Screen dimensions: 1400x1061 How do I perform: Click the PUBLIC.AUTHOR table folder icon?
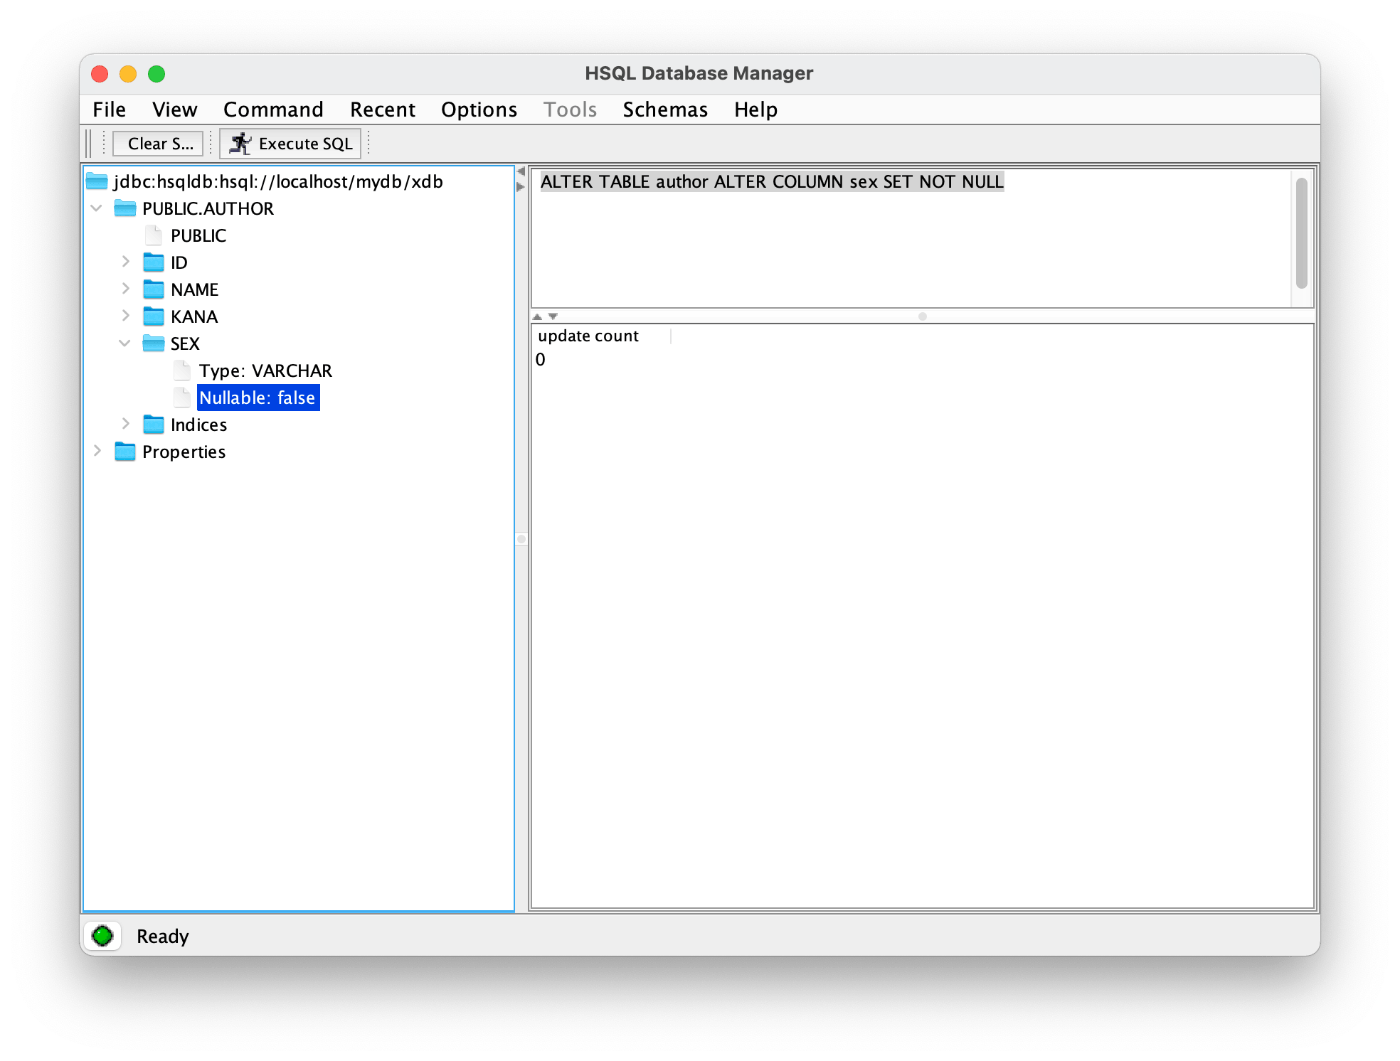[125, 208]
